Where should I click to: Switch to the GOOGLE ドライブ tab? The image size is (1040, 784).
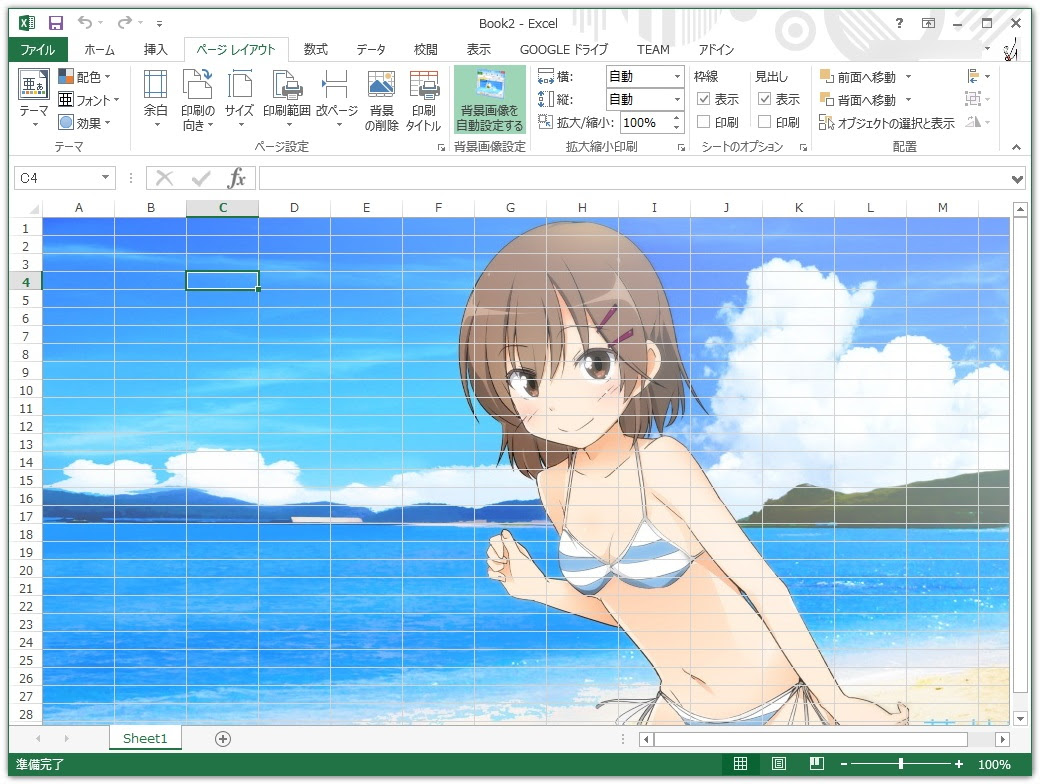tap(563, 50)
